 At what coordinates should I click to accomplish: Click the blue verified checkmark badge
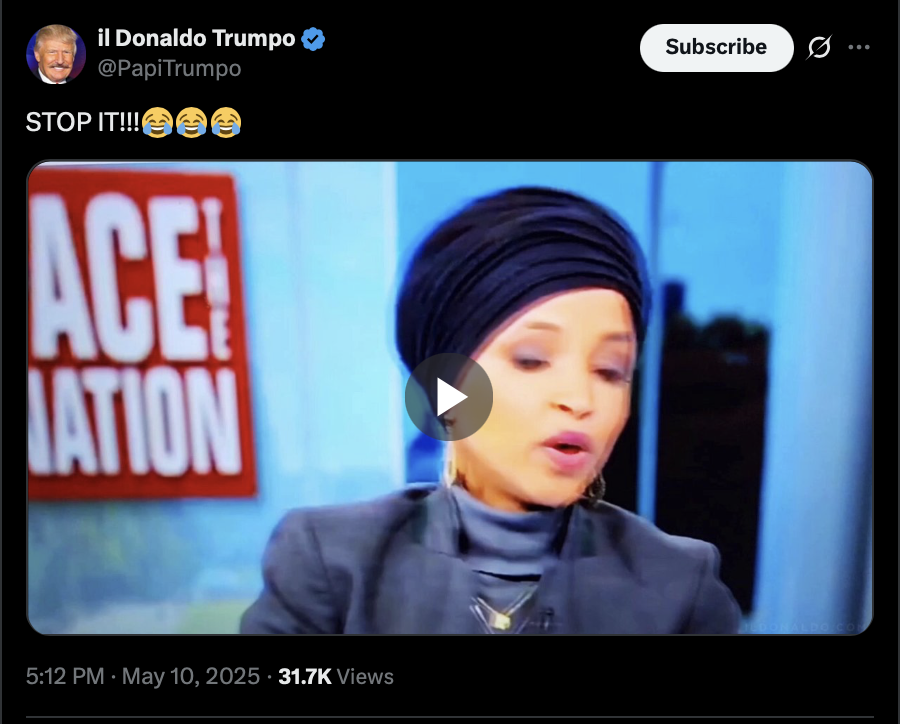click(x=313, y=39)
